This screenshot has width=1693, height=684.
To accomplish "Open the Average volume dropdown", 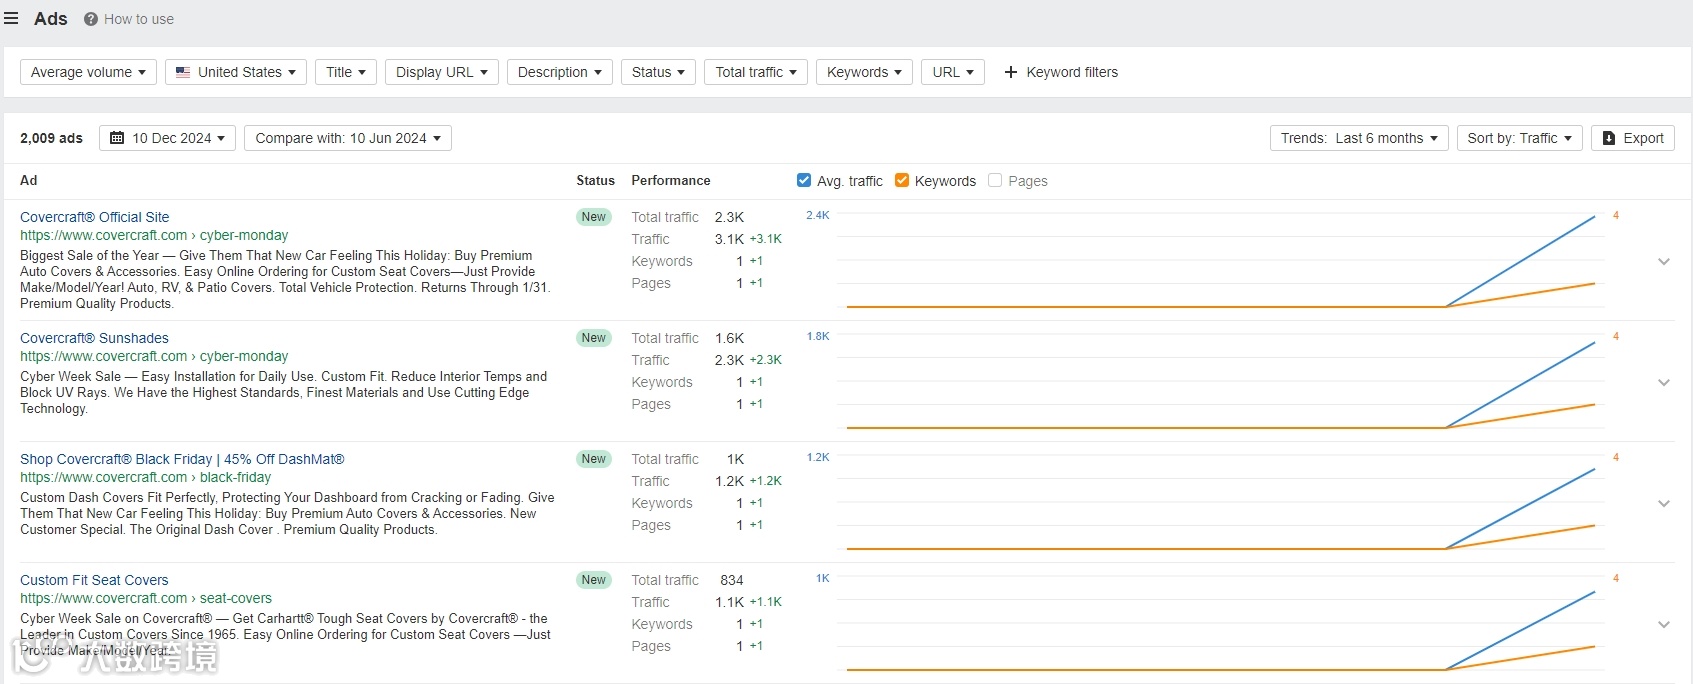I will [x=88, y=72].
